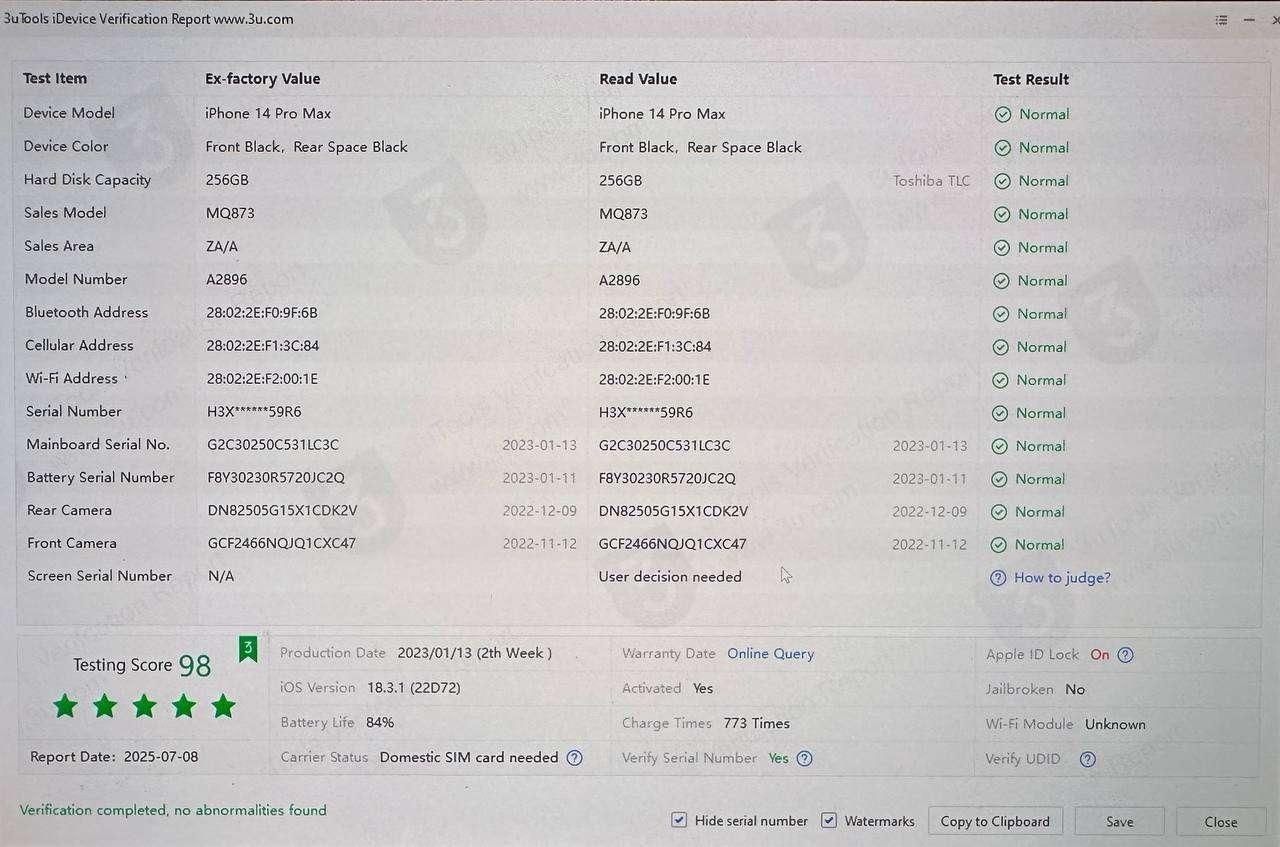
Task: Click the Normal checkmark for Bluetooth Address
Action: [1000, 314]
